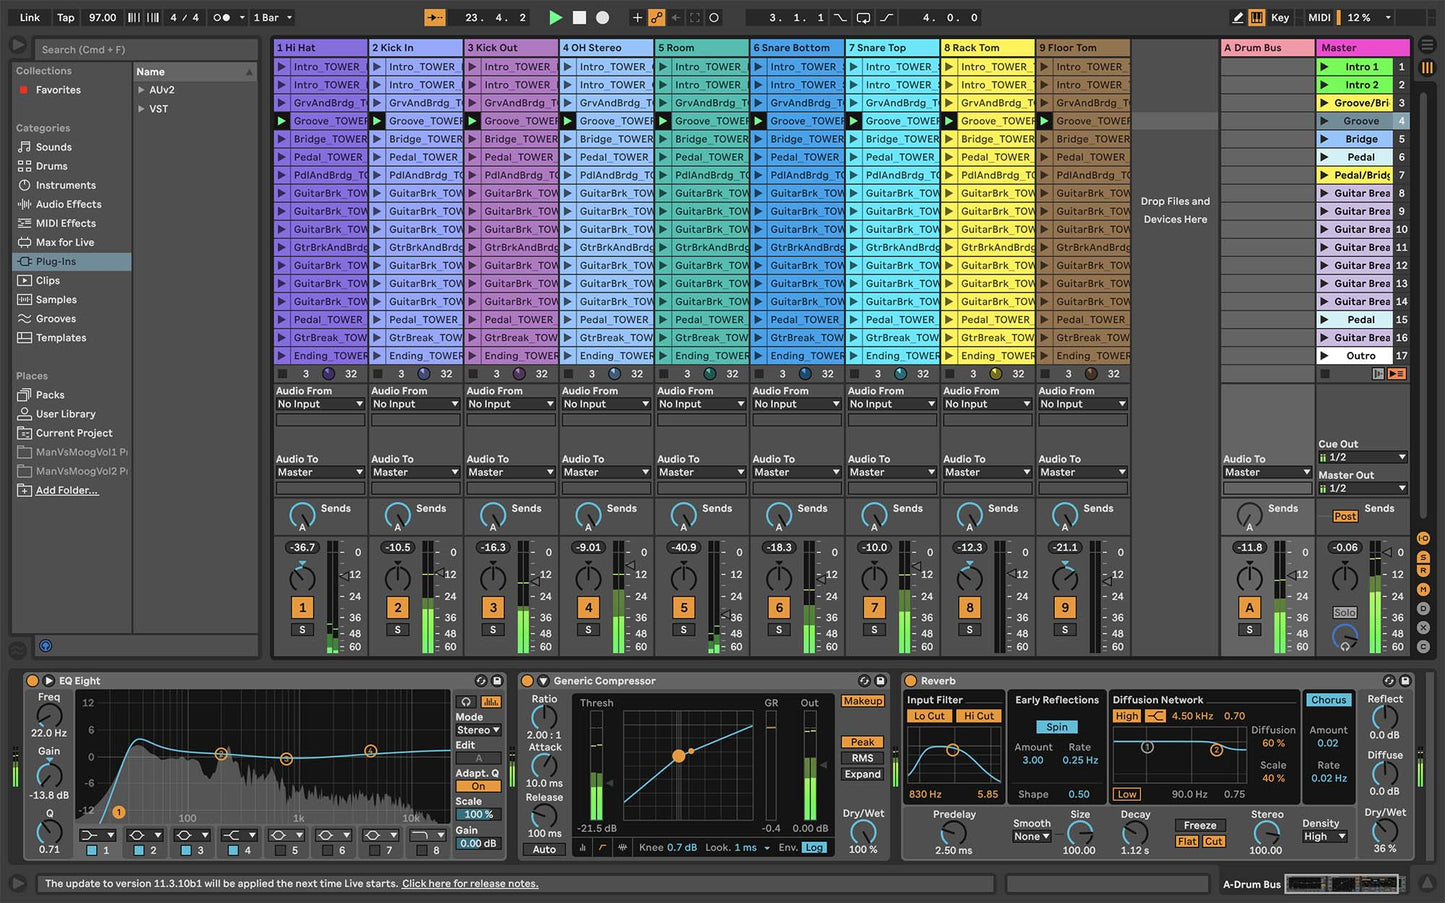Click the Record button in transport bar
1445x903 pixels.
[x=602, y=17]
